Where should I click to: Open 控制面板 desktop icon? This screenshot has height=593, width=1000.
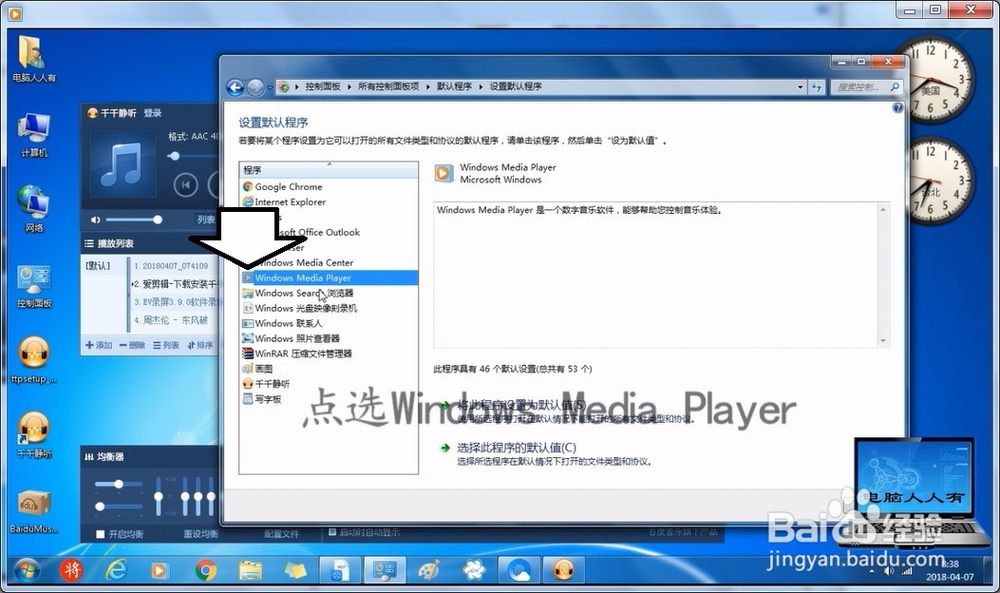tap(34, 285)
